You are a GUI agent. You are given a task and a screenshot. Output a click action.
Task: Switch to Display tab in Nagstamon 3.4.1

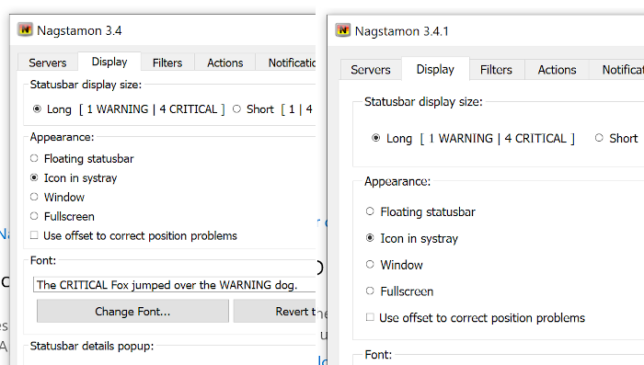(435, 69)
